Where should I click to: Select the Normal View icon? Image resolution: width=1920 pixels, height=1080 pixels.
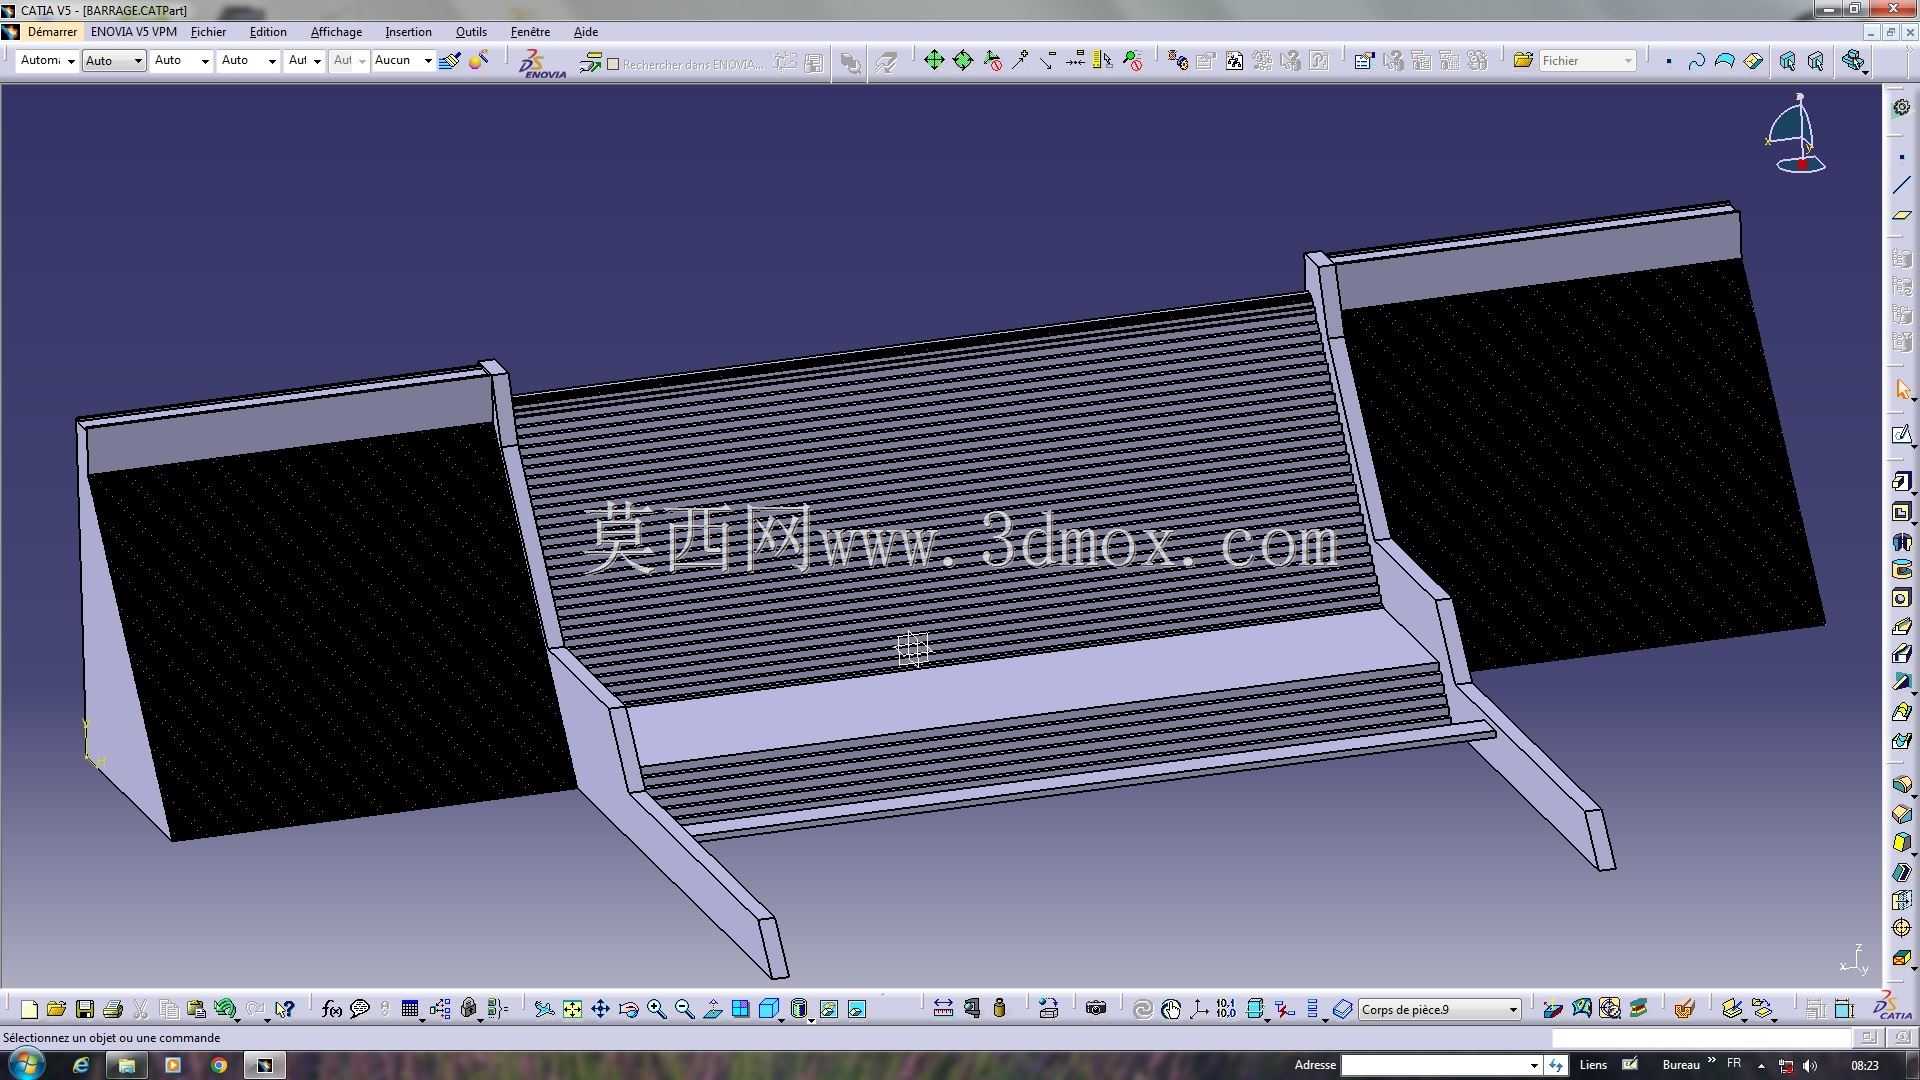(712, 1009)
